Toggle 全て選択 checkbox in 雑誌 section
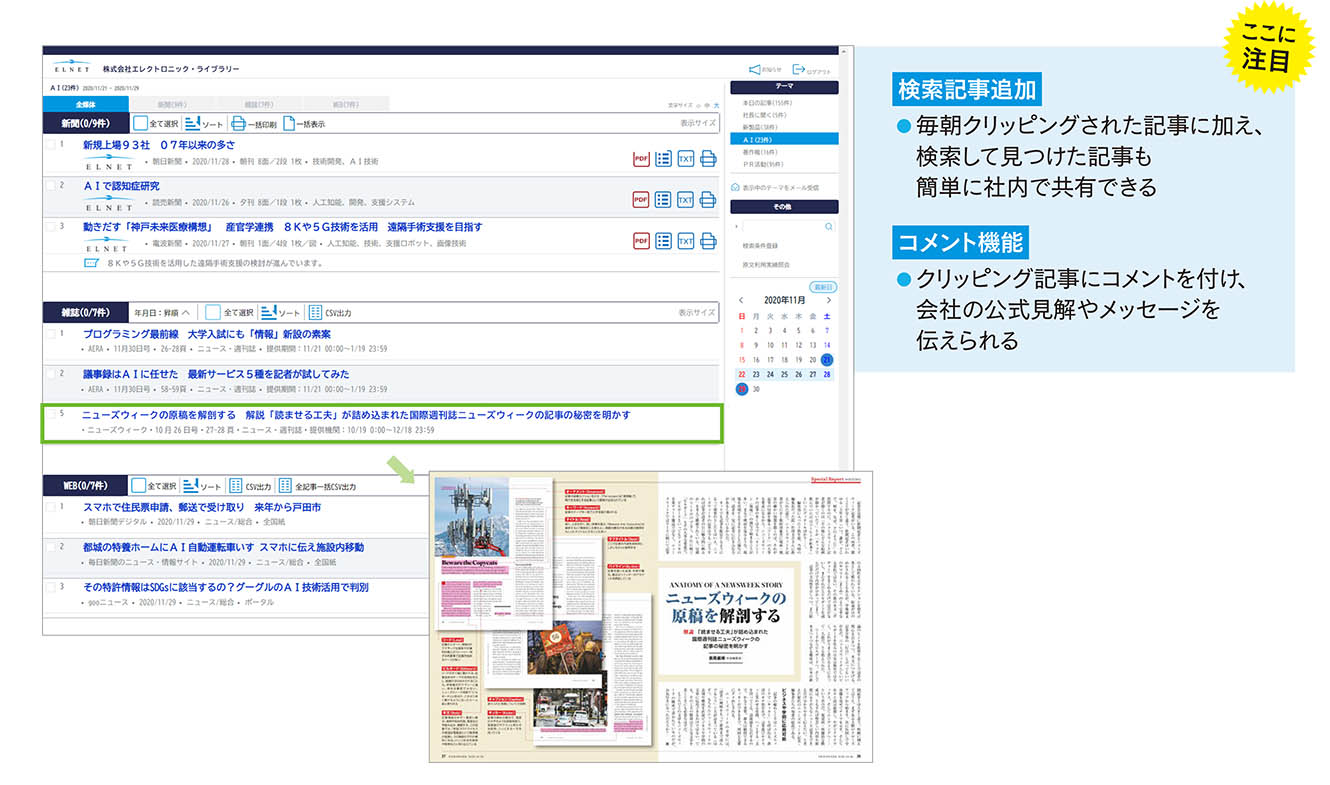This screenshot has width=1330, height=785. (212, 312)
